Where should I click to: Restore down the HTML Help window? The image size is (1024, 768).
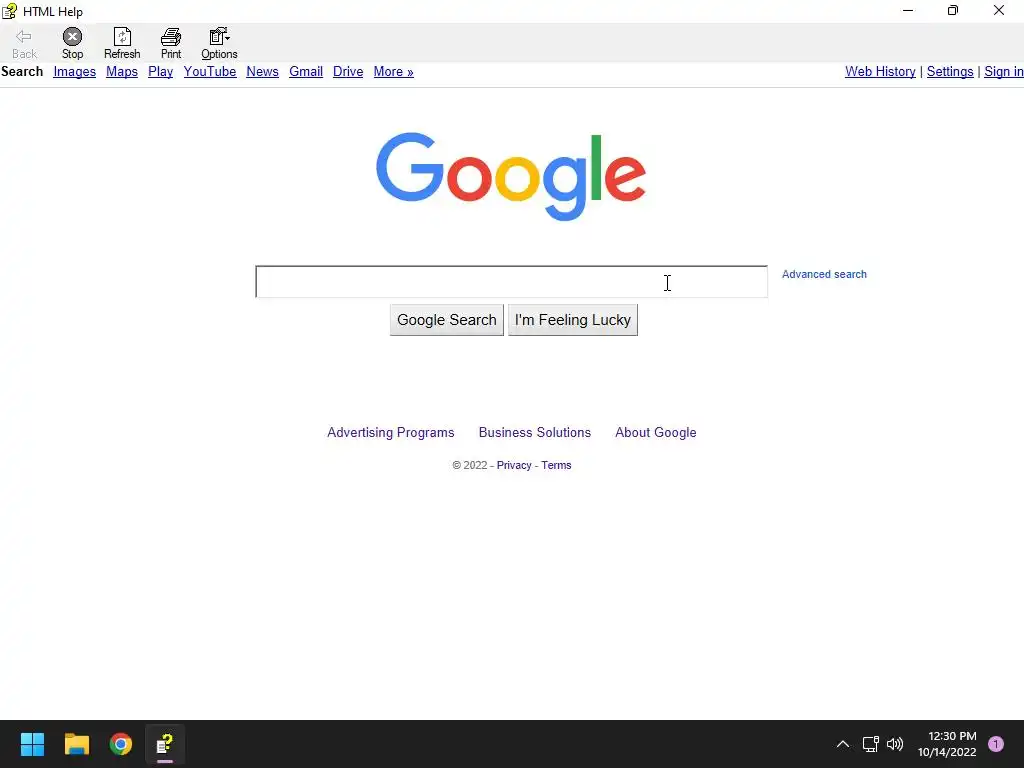(953, 10)
